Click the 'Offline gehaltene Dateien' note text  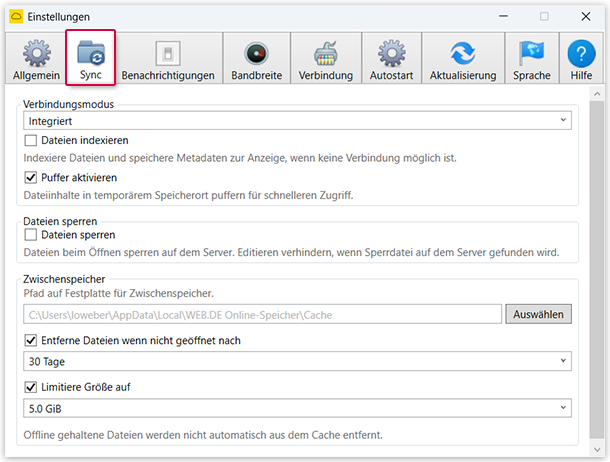pos(203,435)
